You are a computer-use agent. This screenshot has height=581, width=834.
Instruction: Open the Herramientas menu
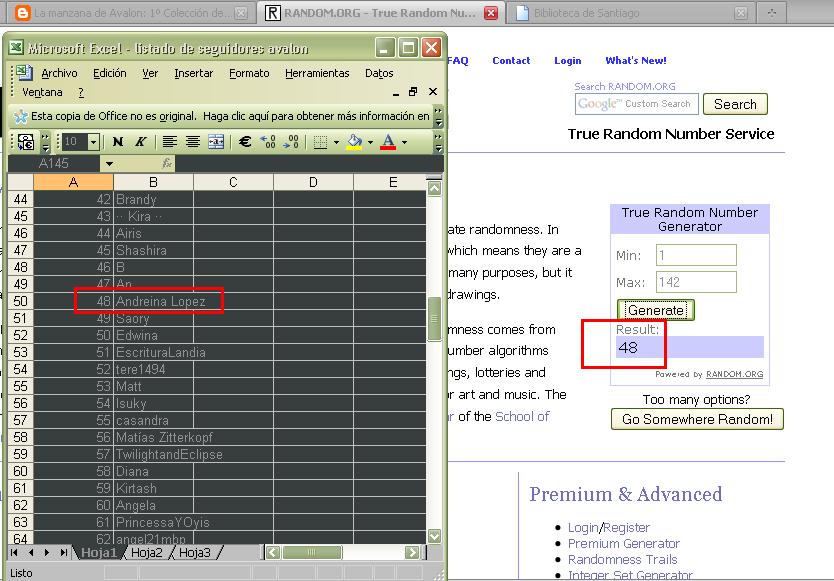(x=317, y=73)
